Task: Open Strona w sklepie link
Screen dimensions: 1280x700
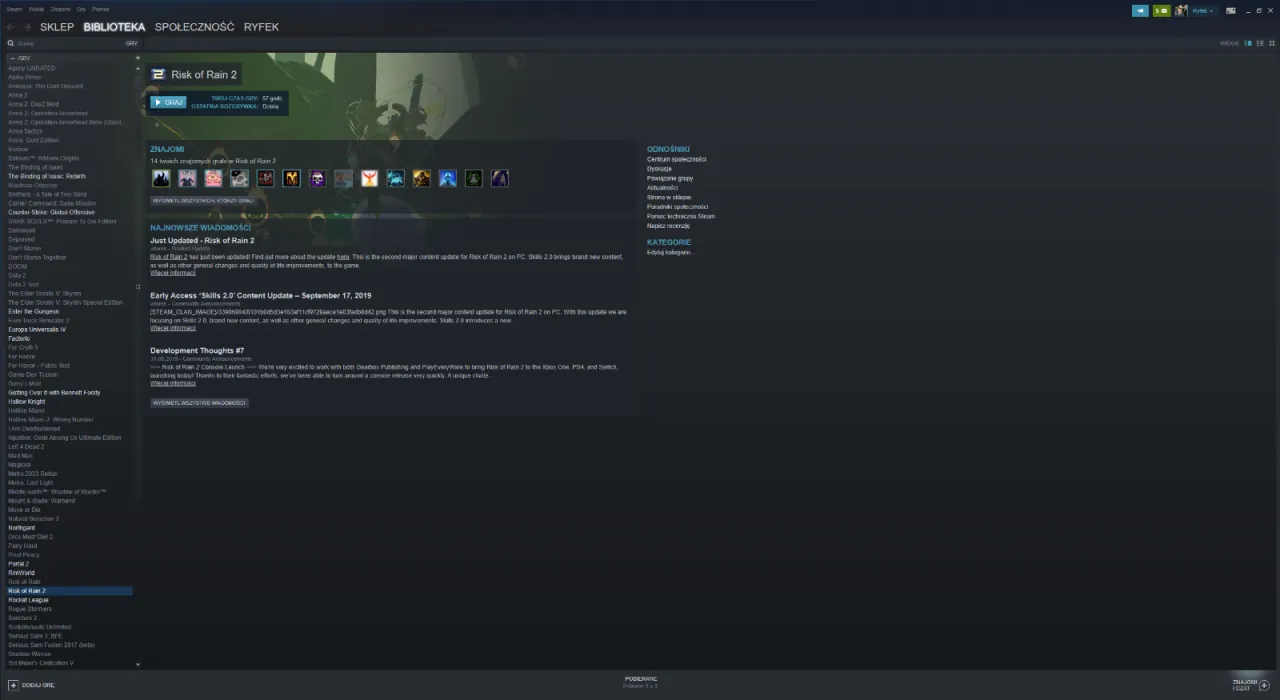Action: pos(669,197)
